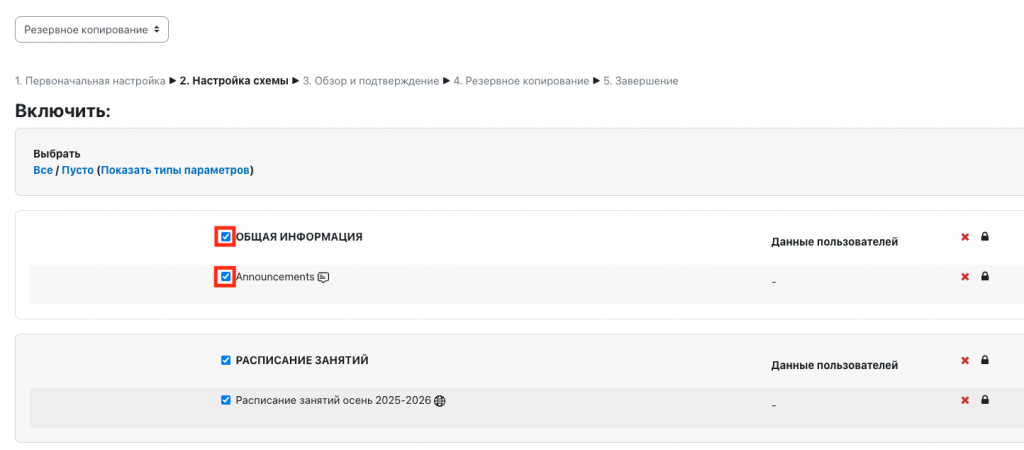The image size is (1024, 450).
Task: Toggle the Announcements checkbox
Action: pos(226,277)
